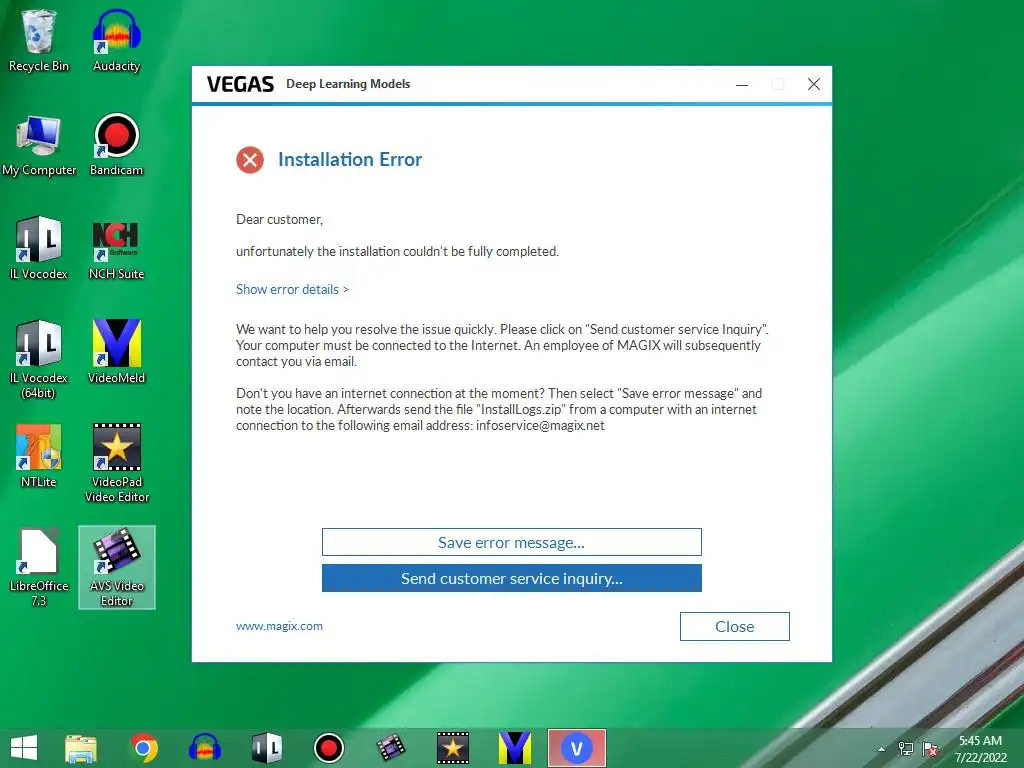This screenshot has height=768, width=1024.
Task: Switch to the VEGAS installer taskbar button
Action: [x=577, y=748]
